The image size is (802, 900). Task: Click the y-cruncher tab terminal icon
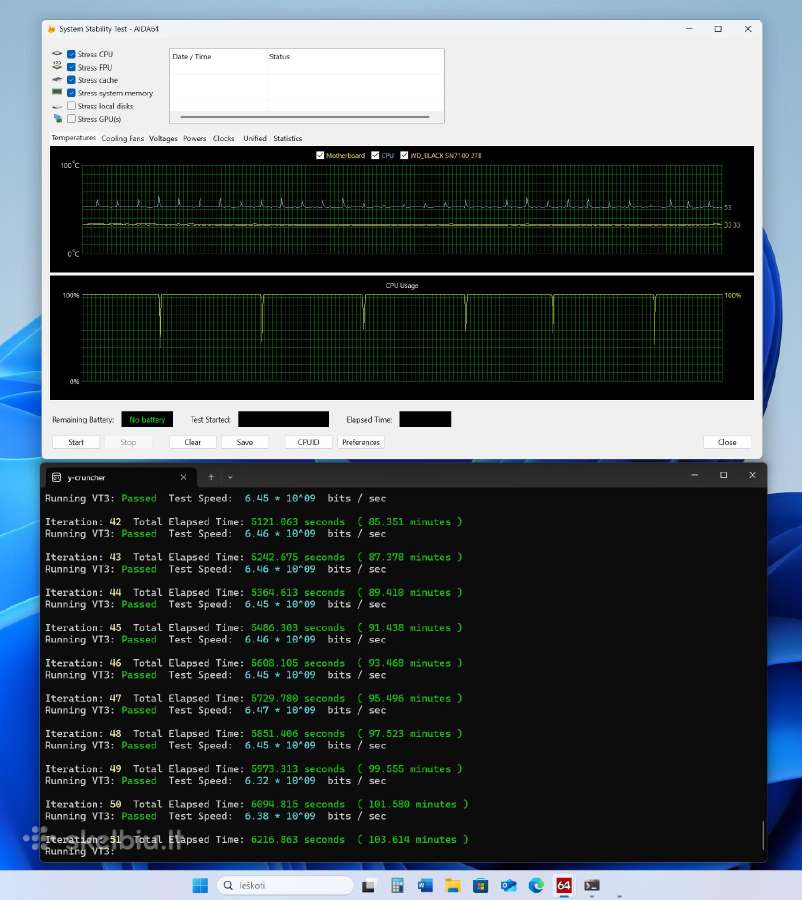56,477
